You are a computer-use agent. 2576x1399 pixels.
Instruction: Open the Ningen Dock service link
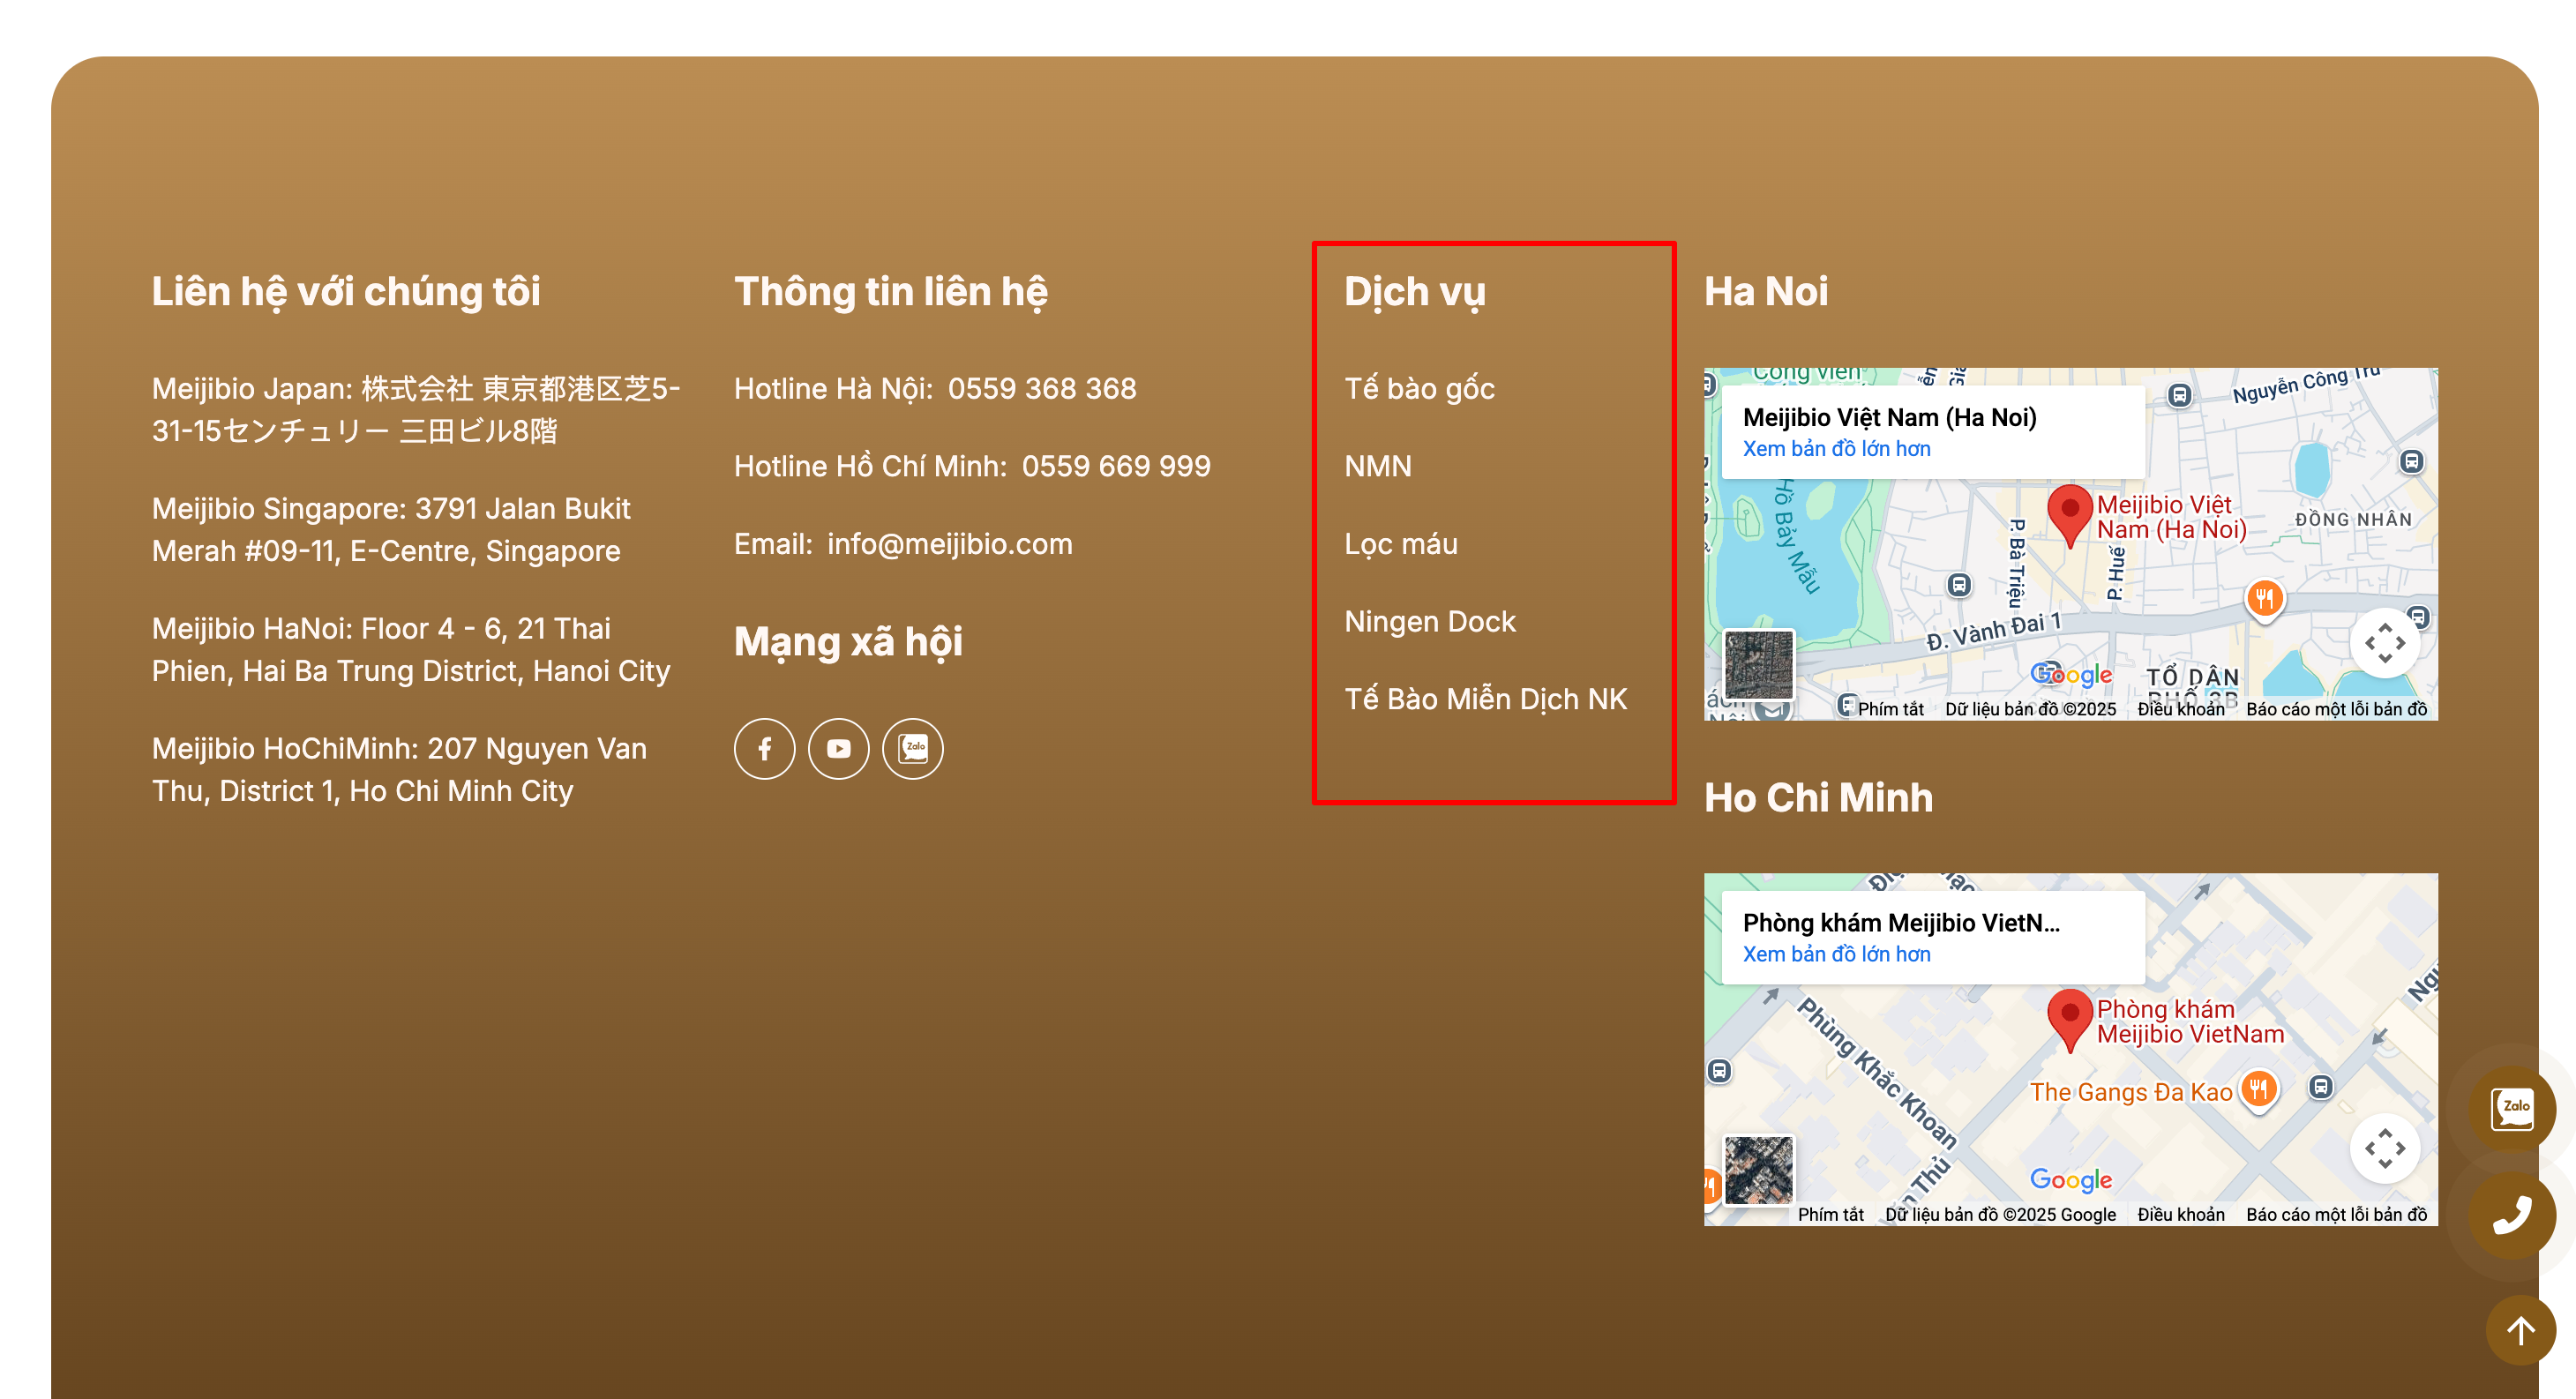pos(1429,621)
